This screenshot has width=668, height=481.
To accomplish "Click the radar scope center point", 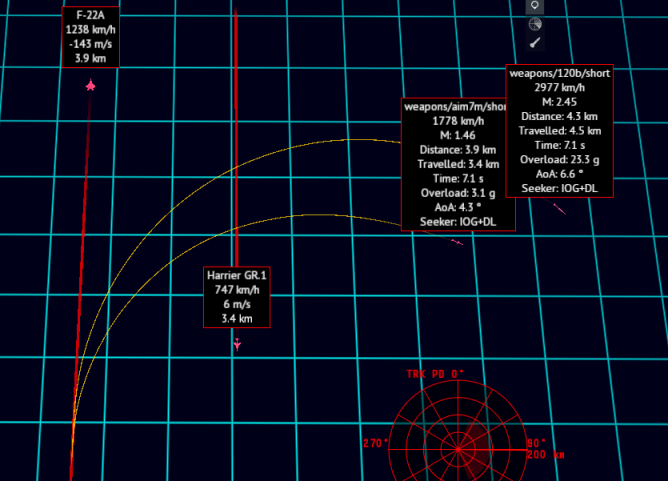I will click(x=459, y=445).
